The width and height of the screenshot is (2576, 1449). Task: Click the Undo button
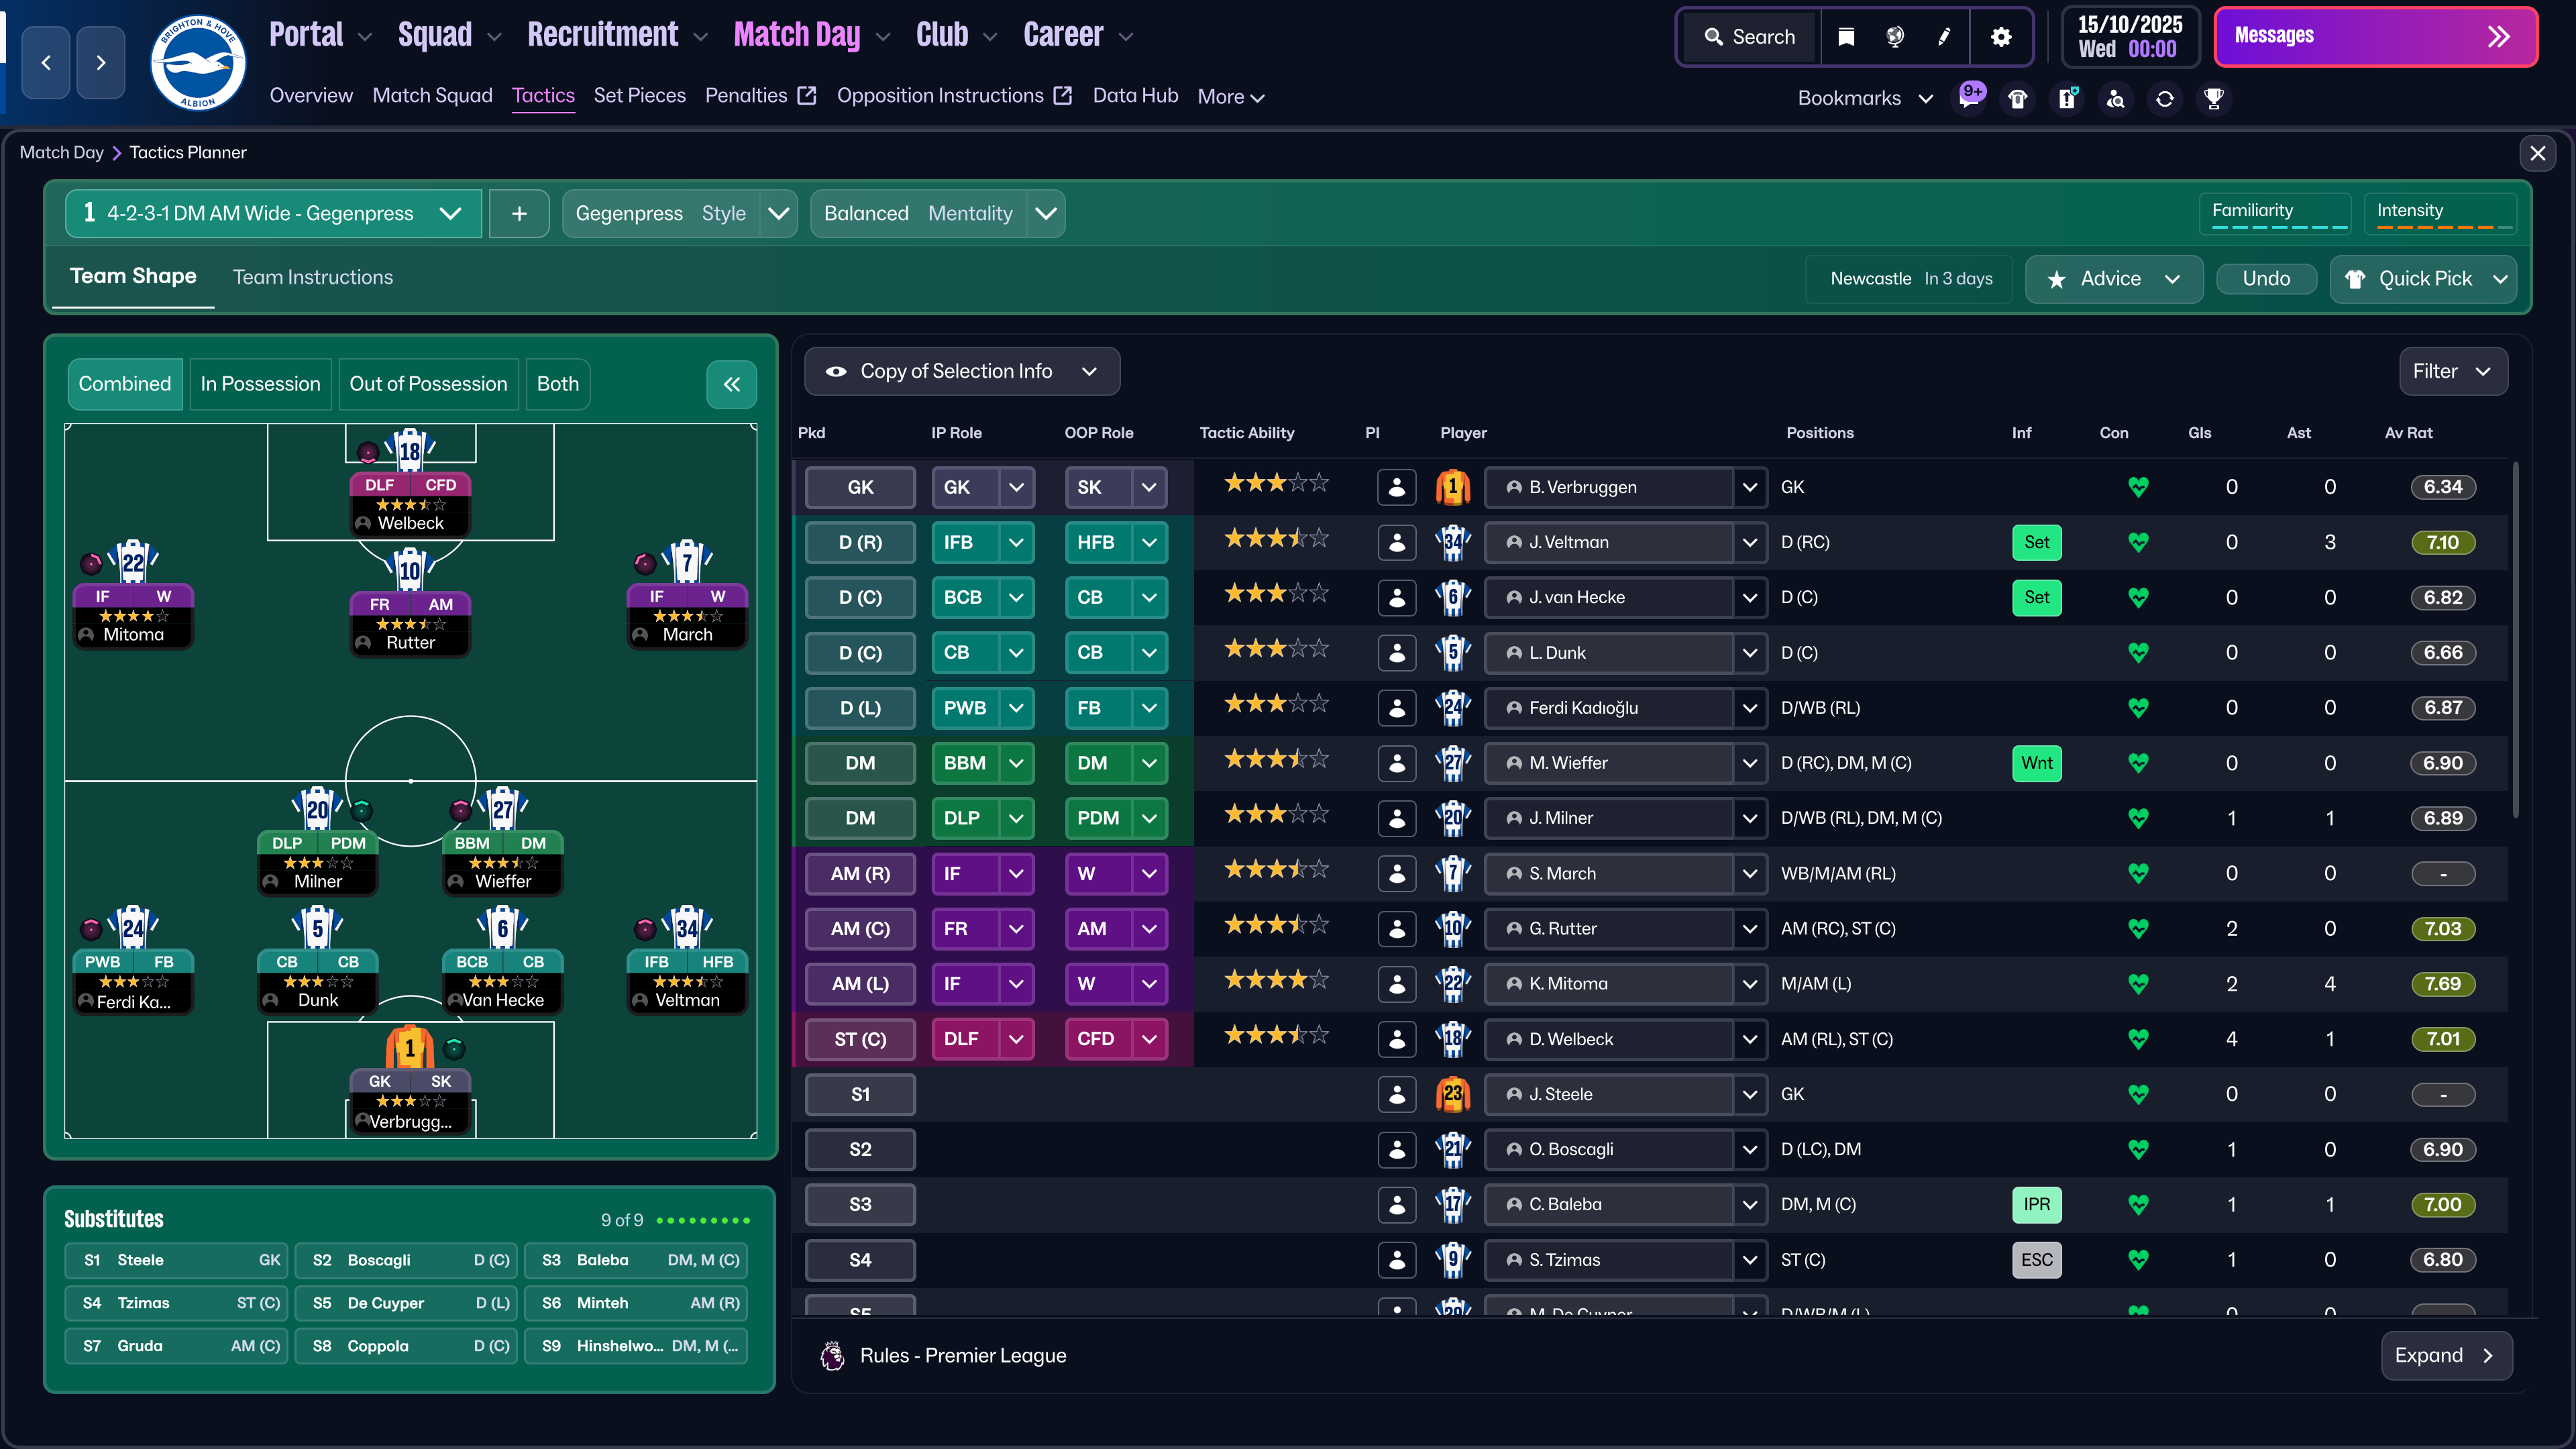pos(2266,279)
